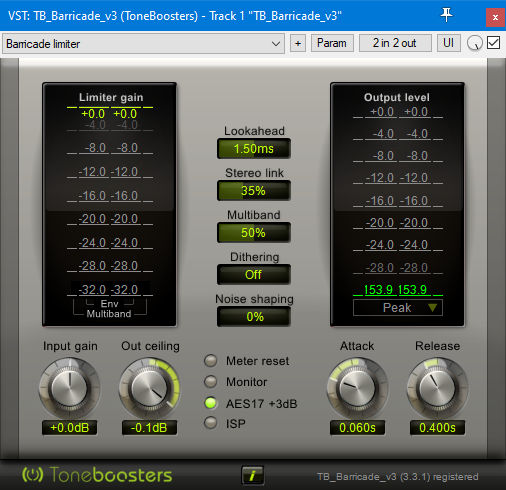This screenshot has height=490, width=506.
Task: Open the Peak meter mode dropdown
Action: [398, 307]
